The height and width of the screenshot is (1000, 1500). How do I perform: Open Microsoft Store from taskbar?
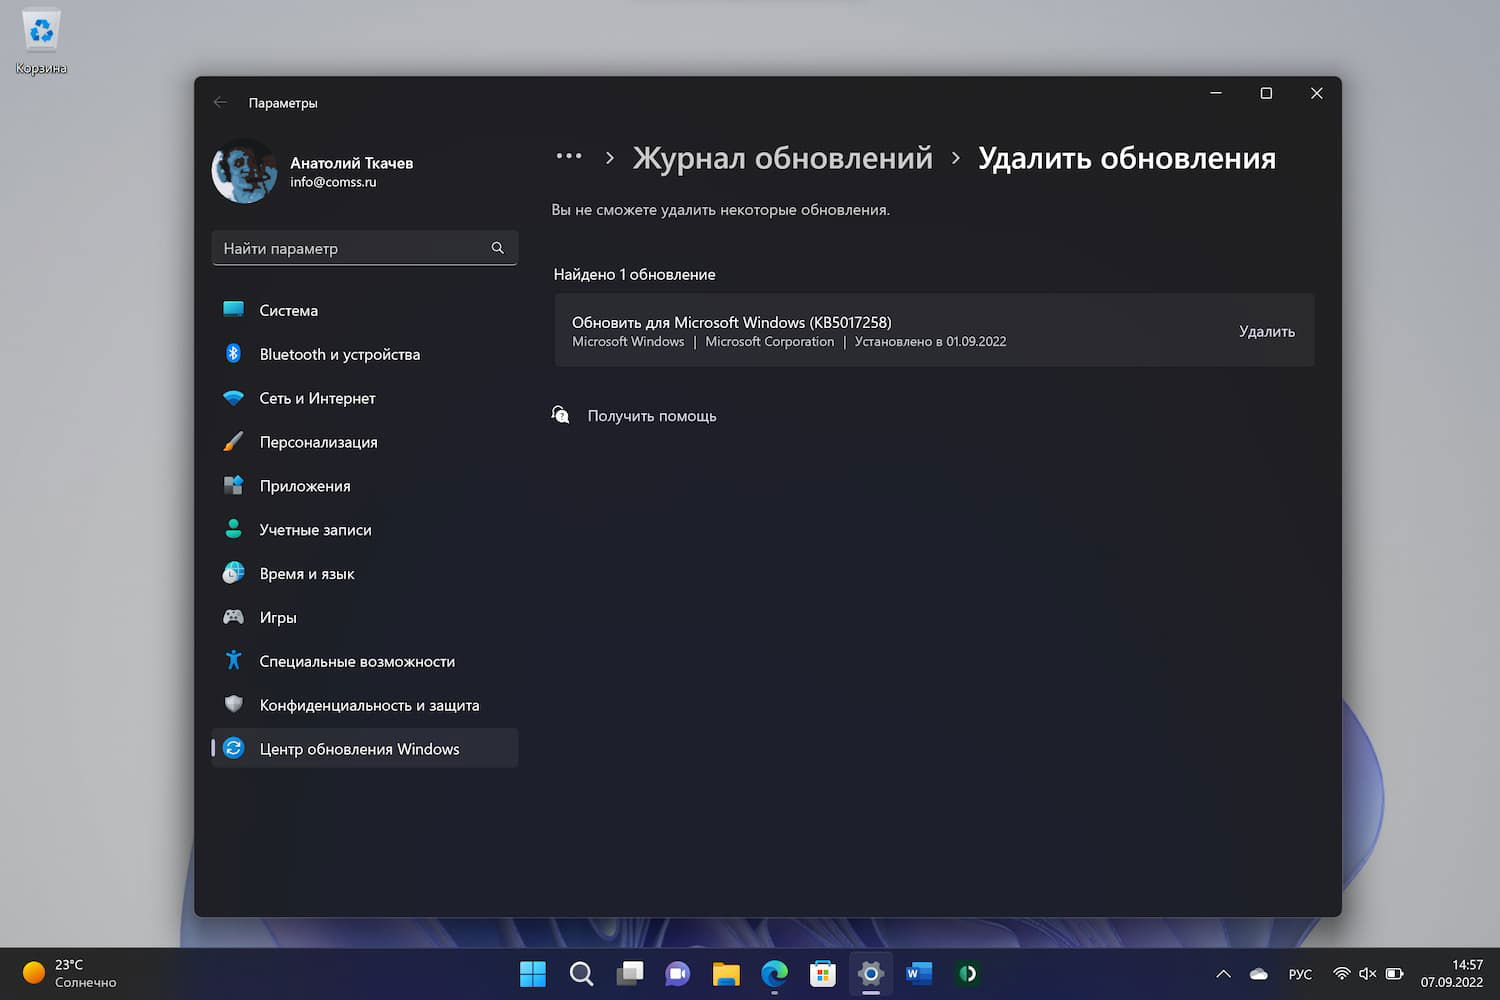(x=823, y=973)
